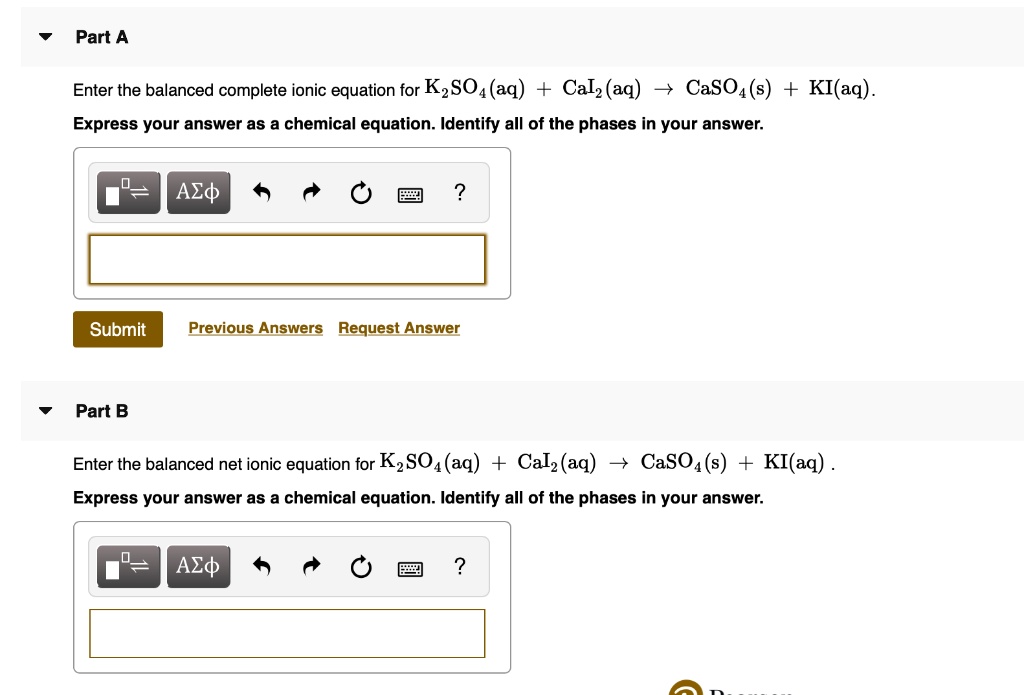Click the redo icon in Part A toolbar
The height and width of the screenshot is (695, 1024).
click(311, 192)
